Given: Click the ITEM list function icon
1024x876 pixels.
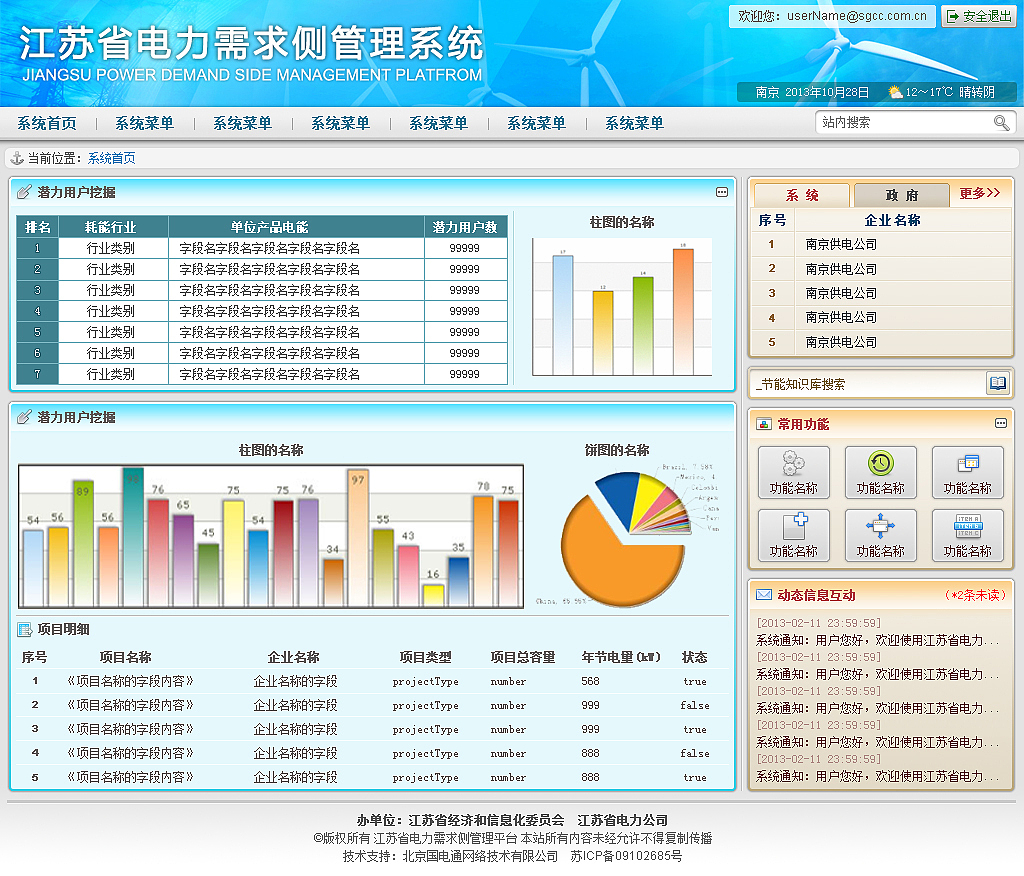Looking at the screenshot, I should click(969, 527).
